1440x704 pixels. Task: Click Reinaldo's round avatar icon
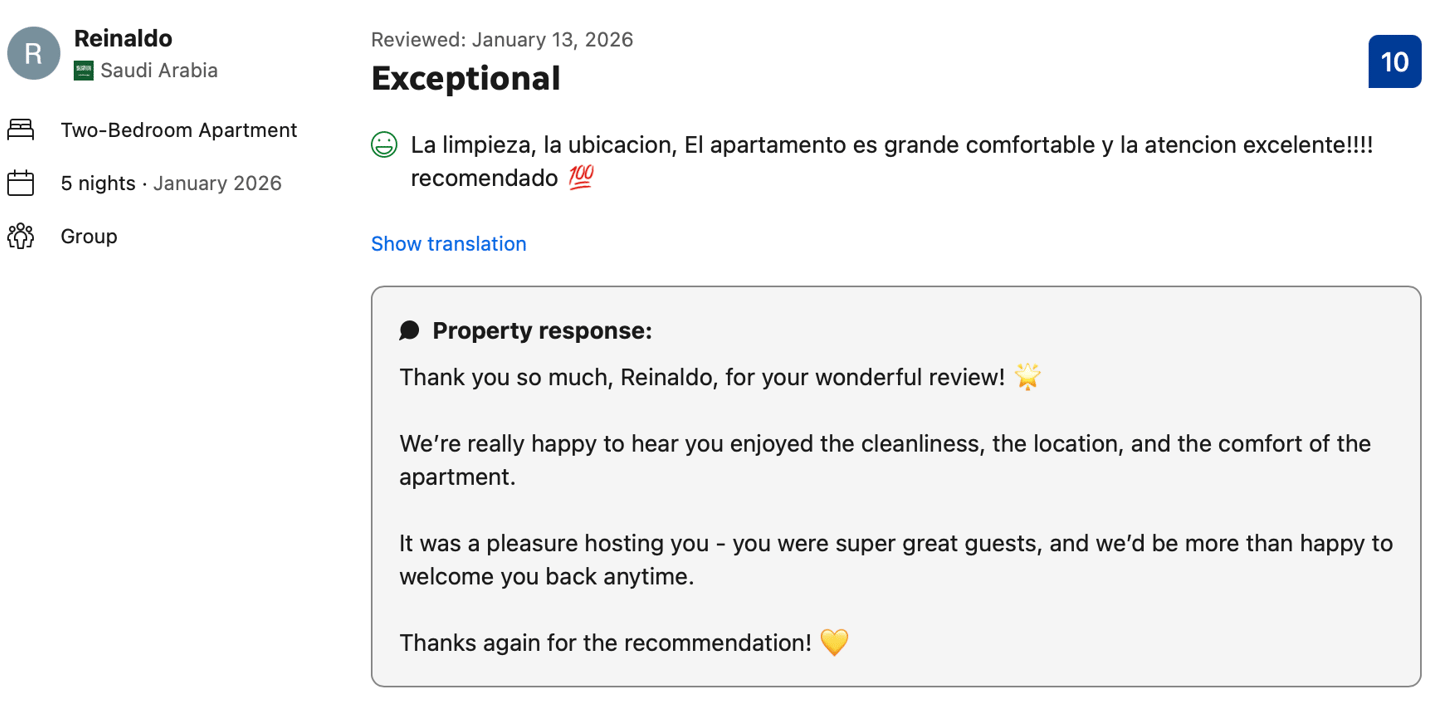(x=34, y=53)
